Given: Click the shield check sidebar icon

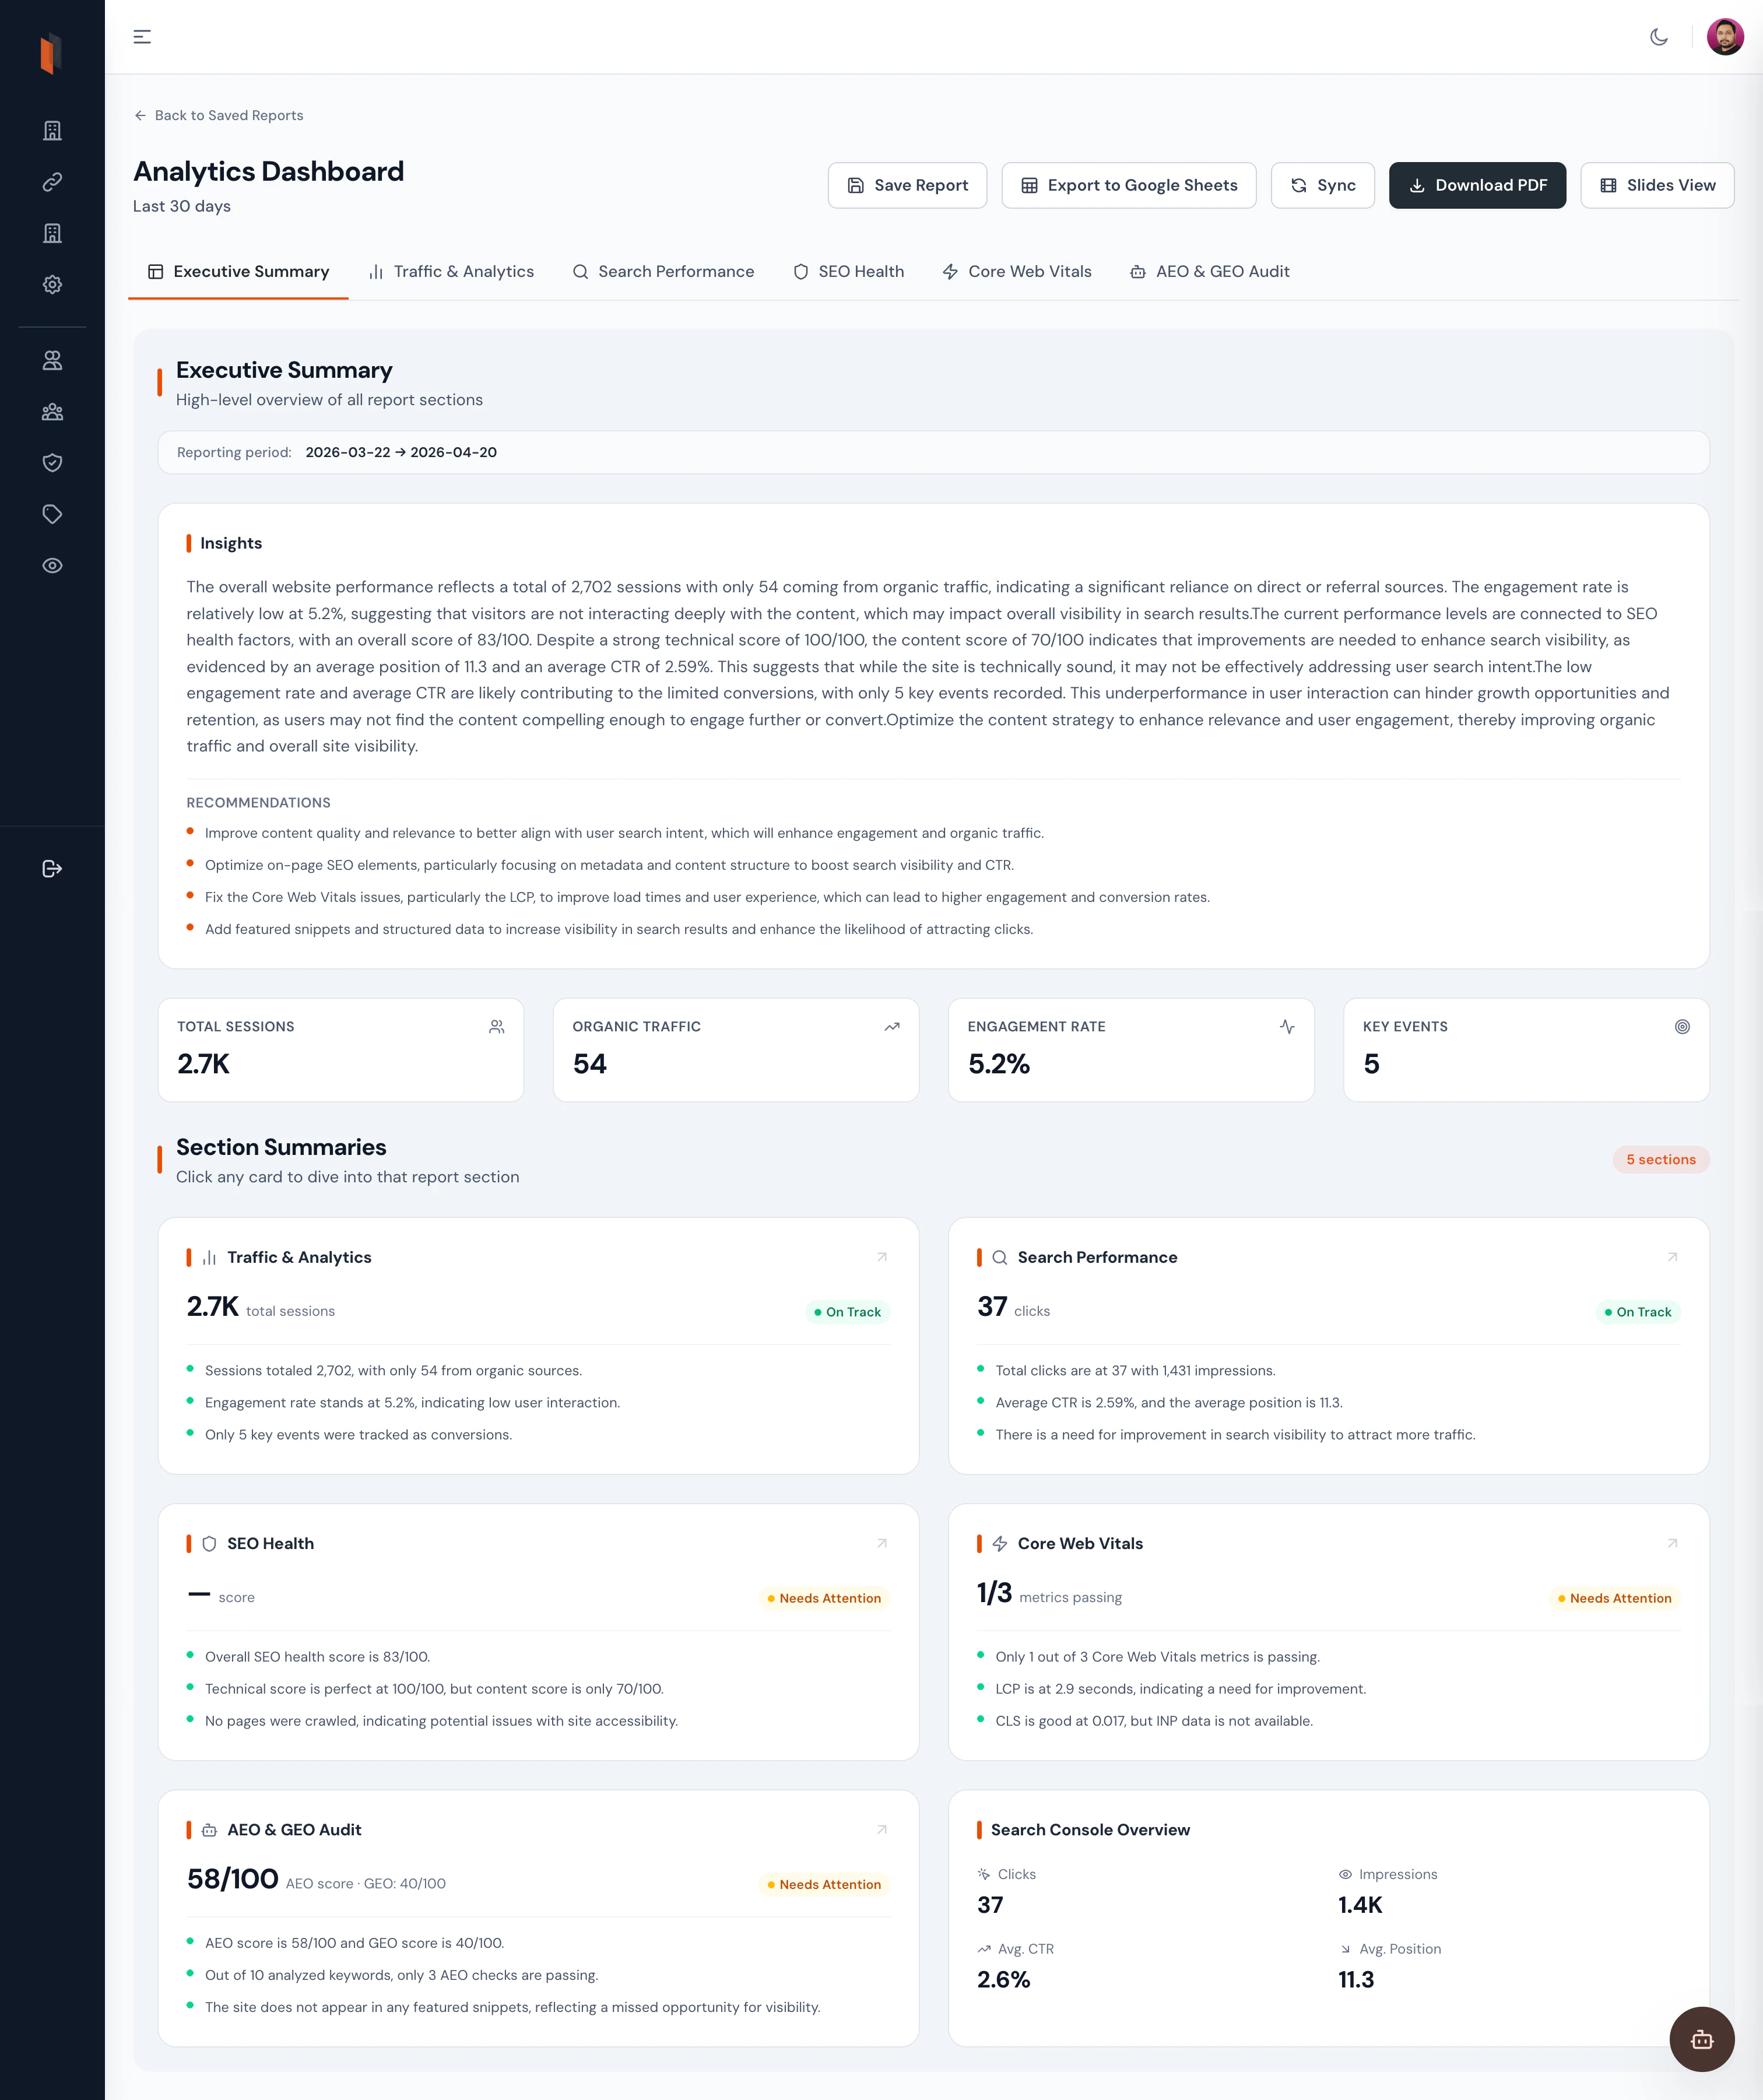Looking at the screenshot, I should (52, 463).
